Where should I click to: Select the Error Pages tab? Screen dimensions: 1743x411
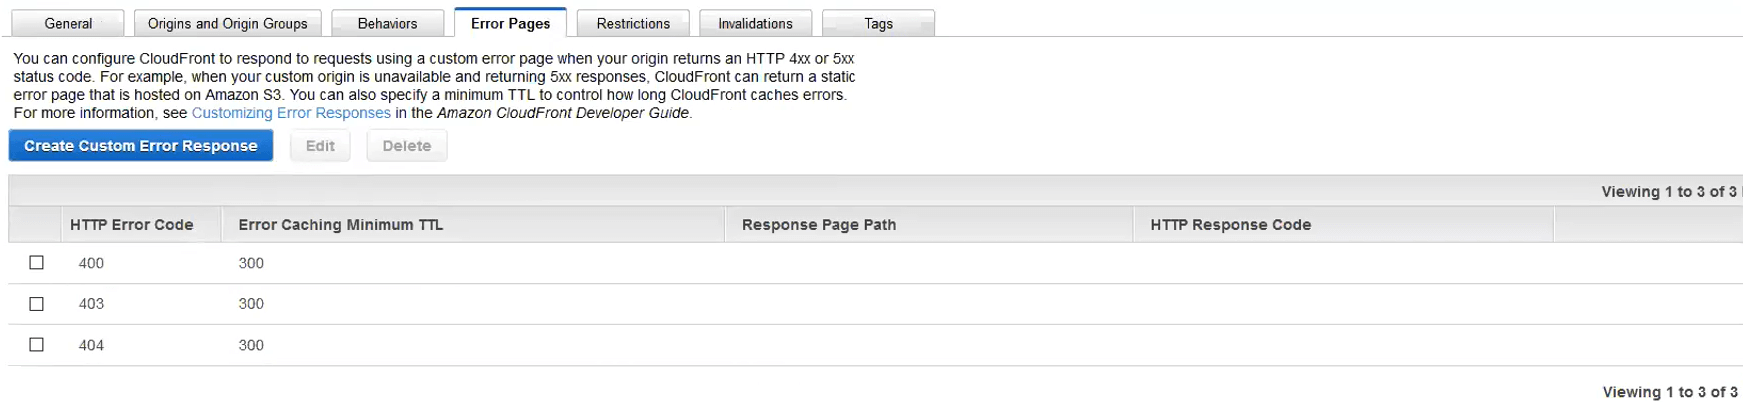tap(510, 23)
